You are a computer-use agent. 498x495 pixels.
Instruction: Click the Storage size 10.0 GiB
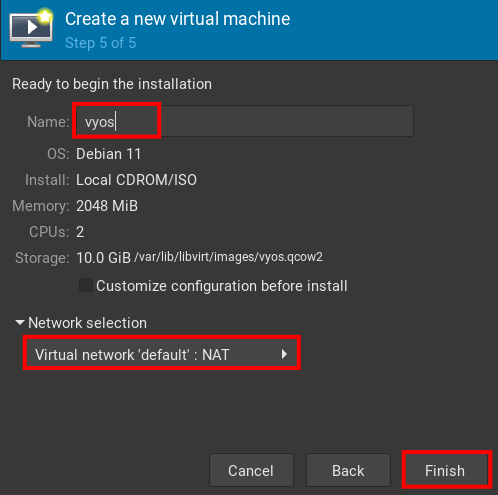103,258
